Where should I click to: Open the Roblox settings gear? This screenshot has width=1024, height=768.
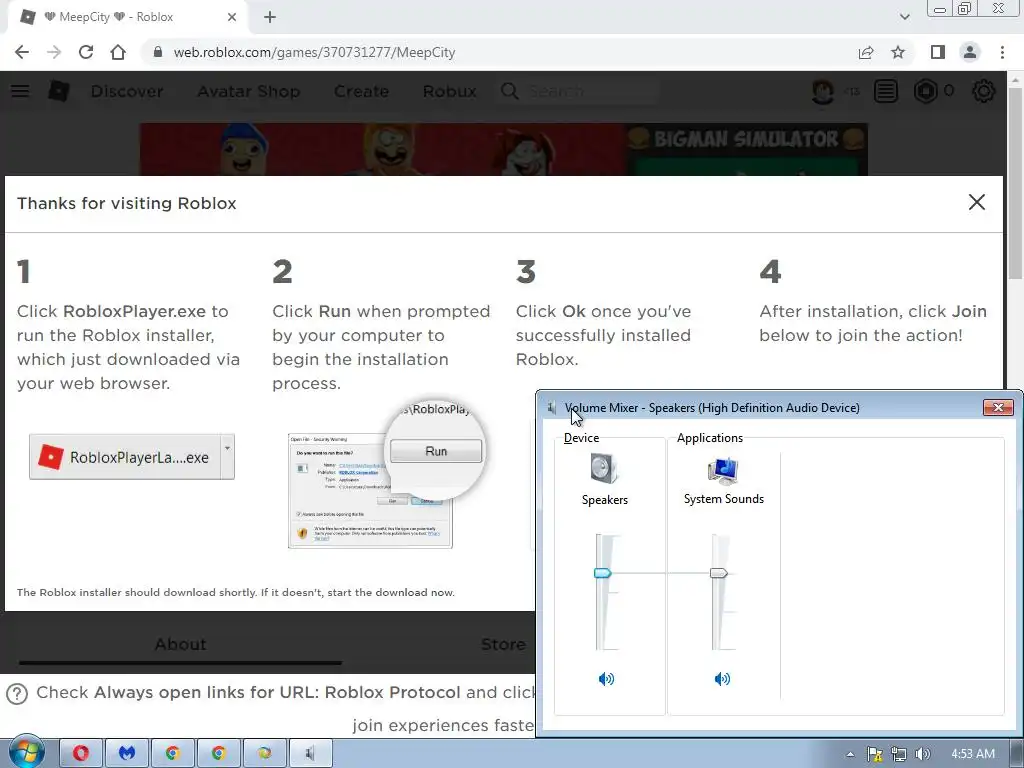(984, 91)
